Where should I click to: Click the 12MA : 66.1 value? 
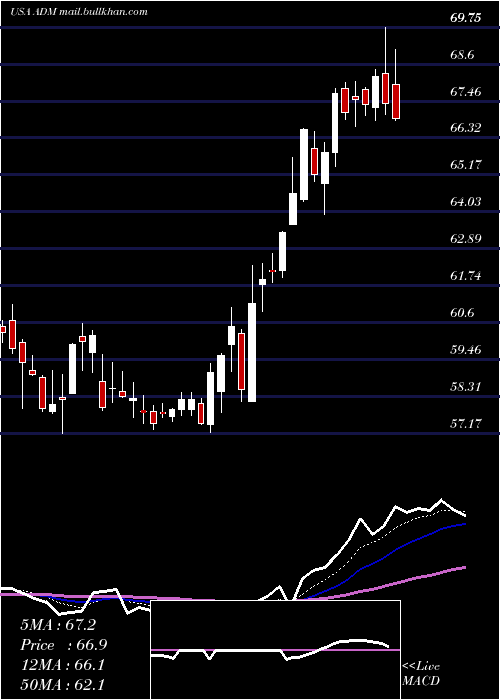(x=62, y=665)
